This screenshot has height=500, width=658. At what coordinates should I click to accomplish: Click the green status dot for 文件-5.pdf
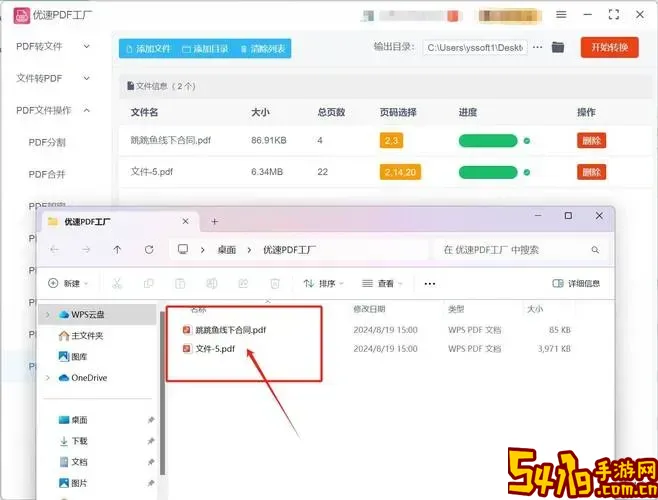pos(527,172)
